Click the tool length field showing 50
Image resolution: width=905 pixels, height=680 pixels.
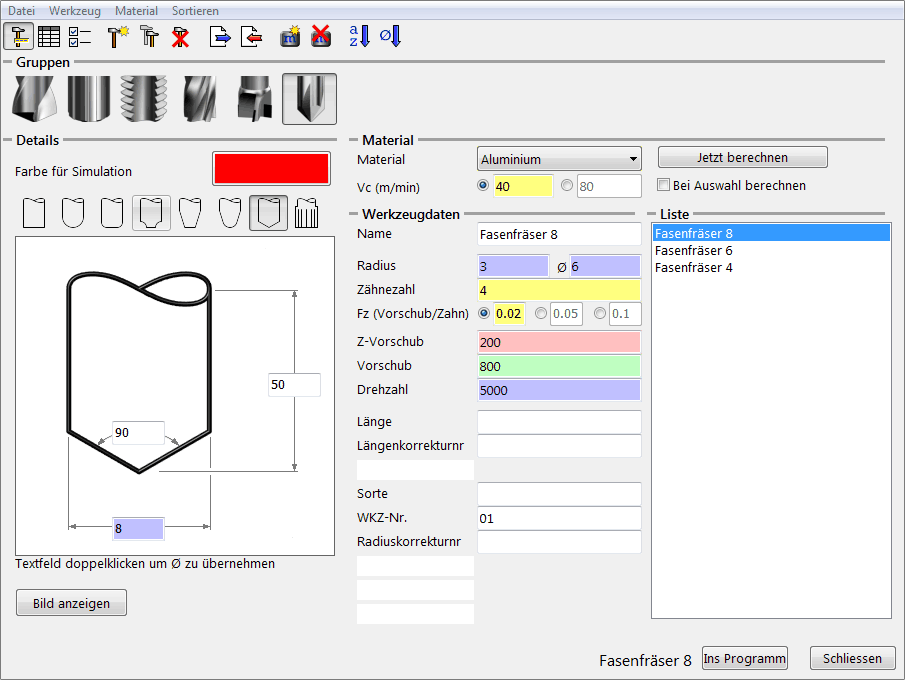click(294, 384)
